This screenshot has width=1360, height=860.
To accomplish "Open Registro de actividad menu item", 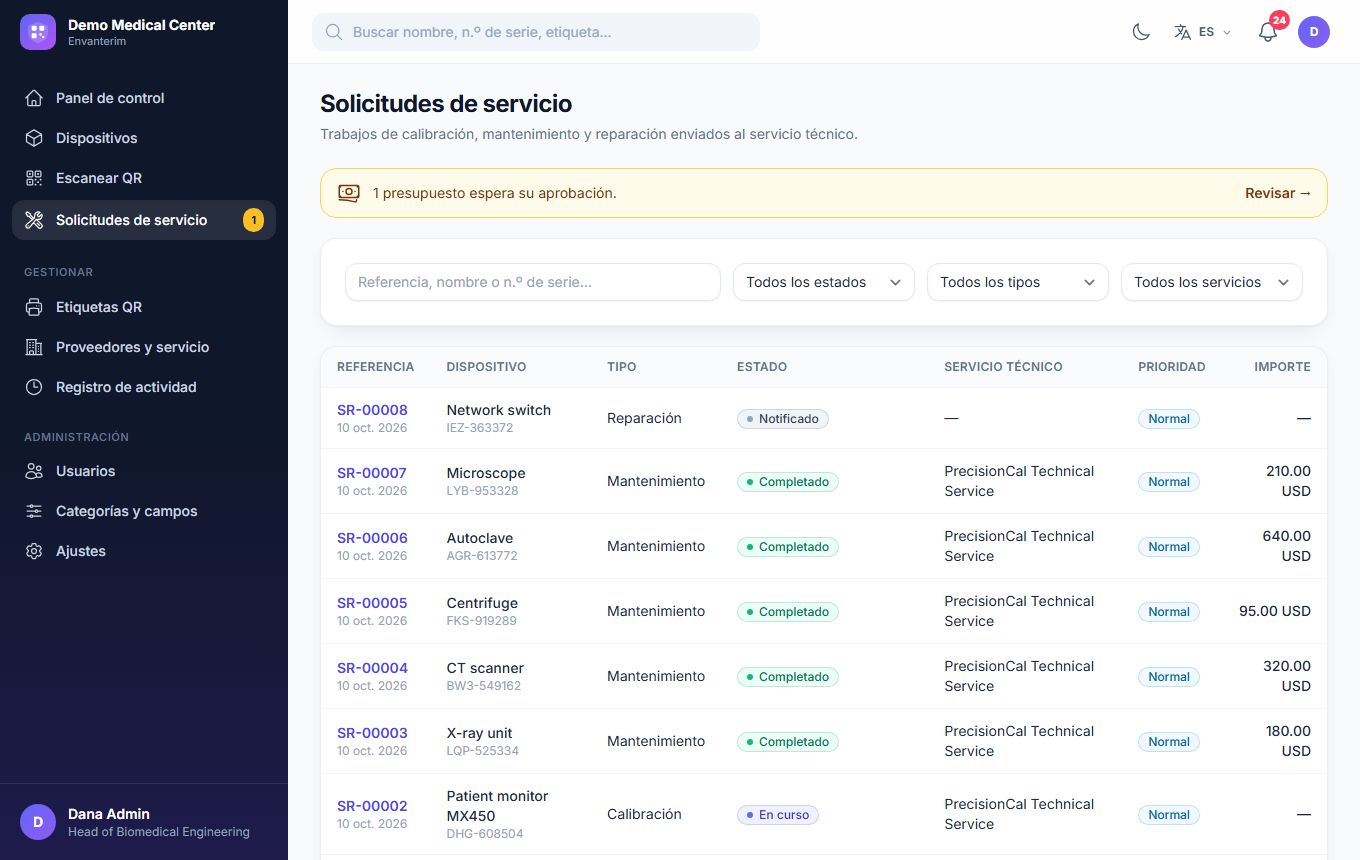I will click(144, 387).
